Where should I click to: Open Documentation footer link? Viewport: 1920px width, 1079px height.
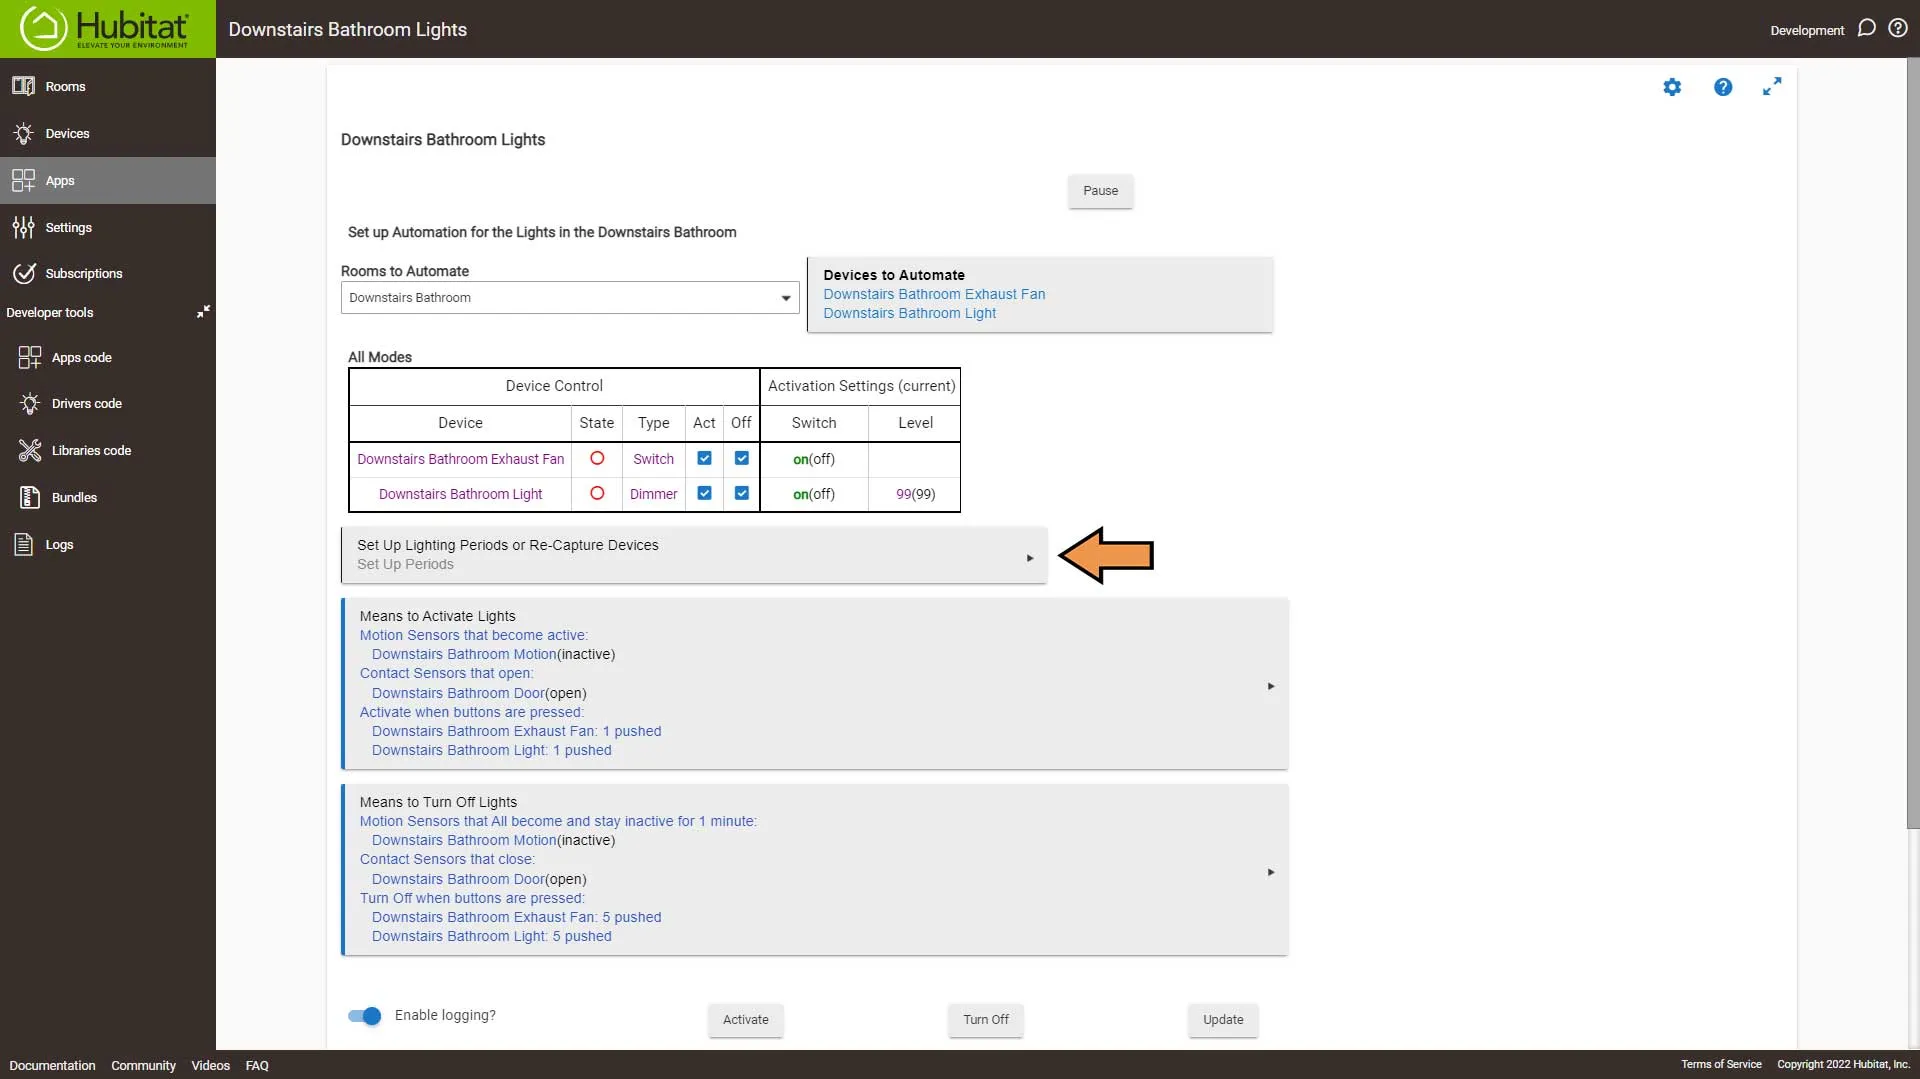click(x=52, y=1066)
